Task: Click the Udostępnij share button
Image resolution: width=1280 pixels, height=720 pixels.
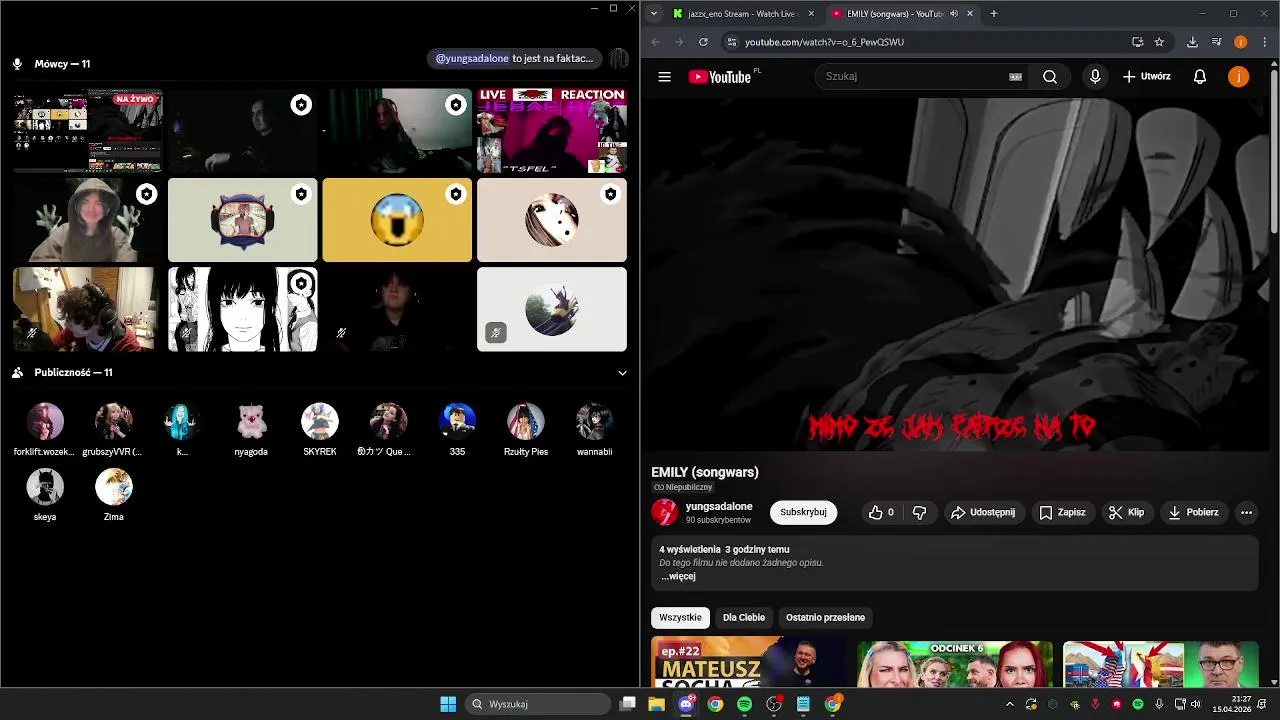Action: pos(983,512)
